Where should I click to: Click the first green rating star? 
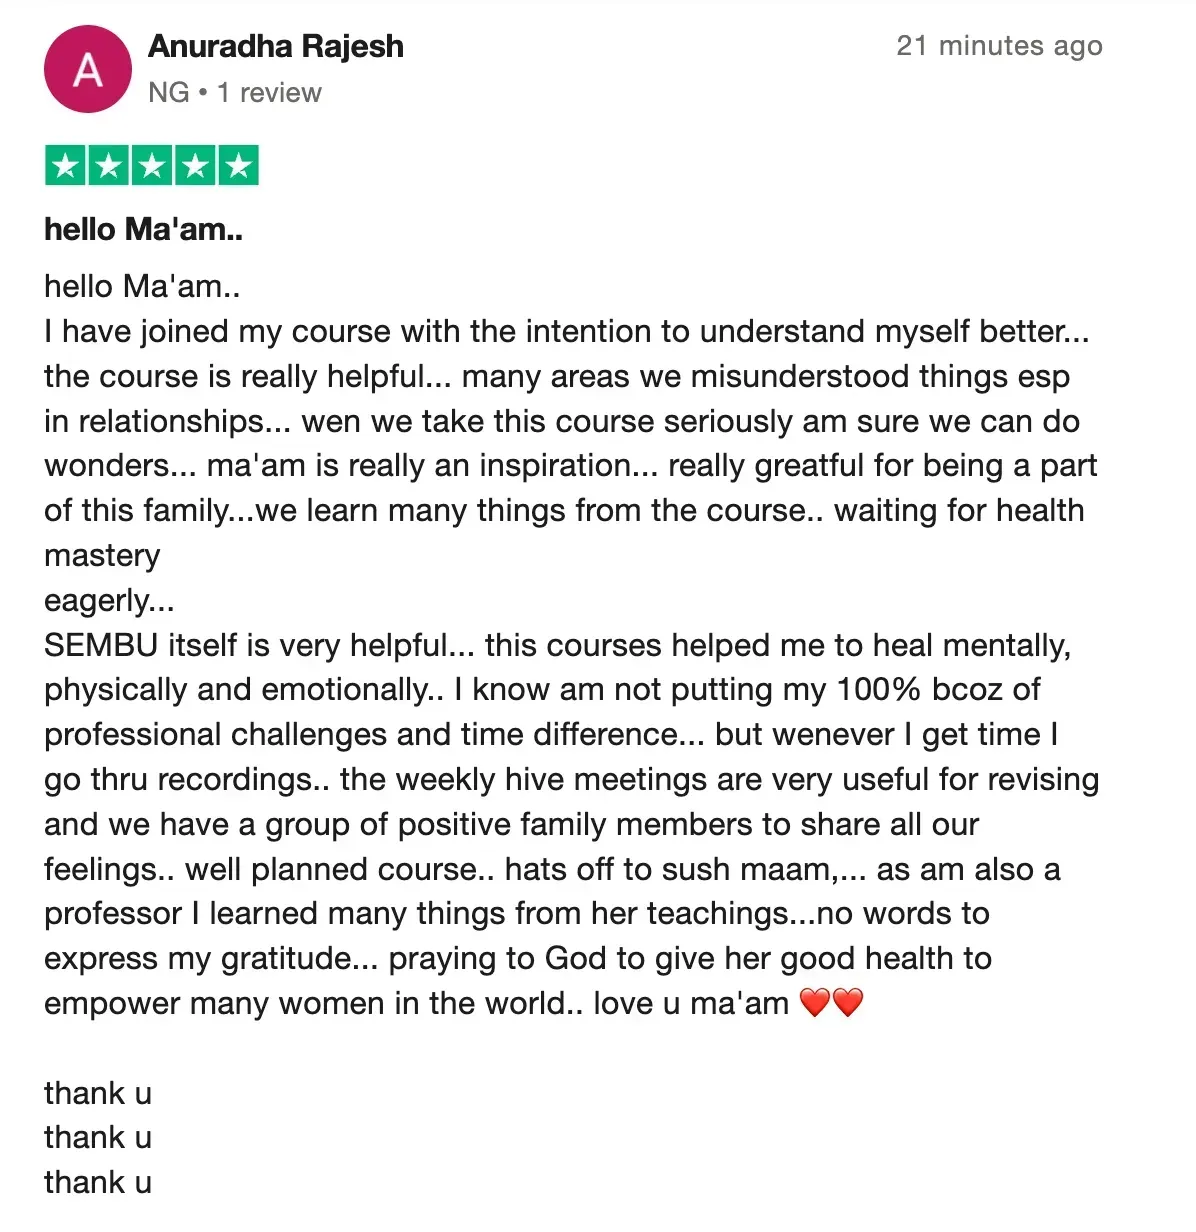tap(66, 166)
